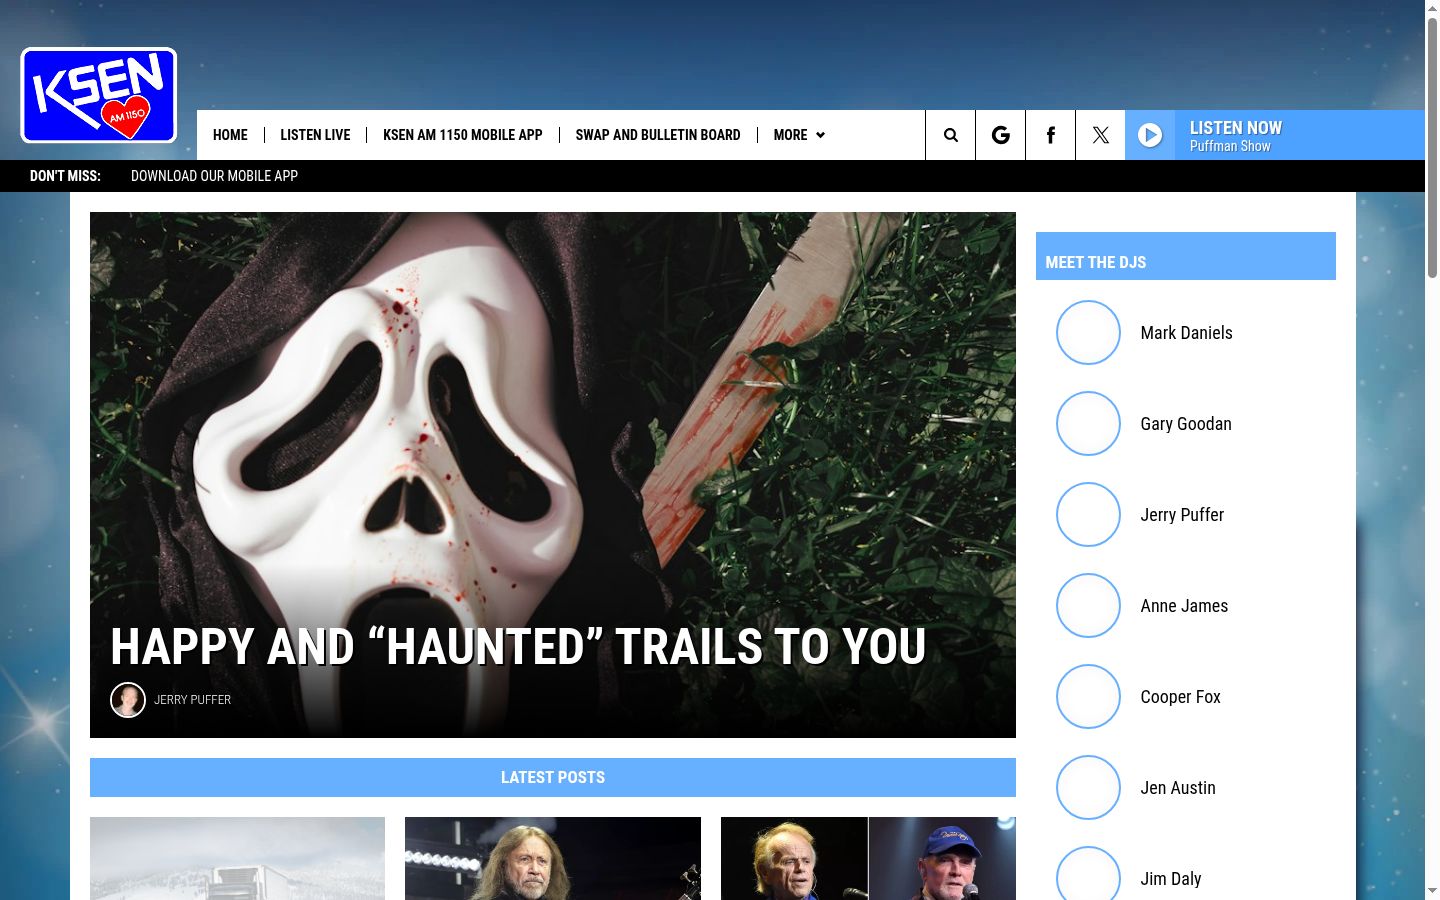Open the Facebook icon link
Viewport: 1440px width, 900px height.
click(x=1050, y=135)
